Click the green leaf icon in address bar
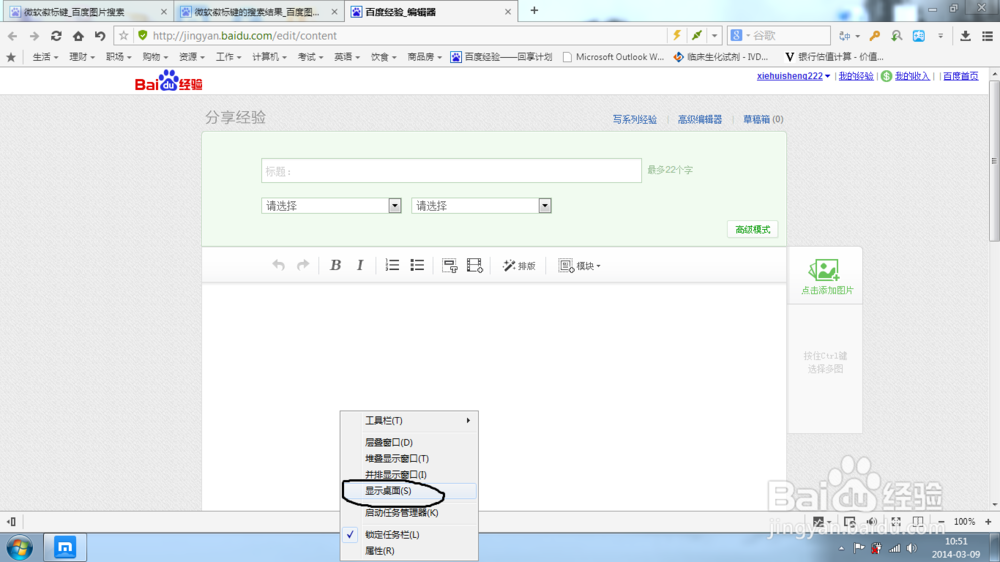The width and height of the screenshot is (1000, 562). (697, 36)
